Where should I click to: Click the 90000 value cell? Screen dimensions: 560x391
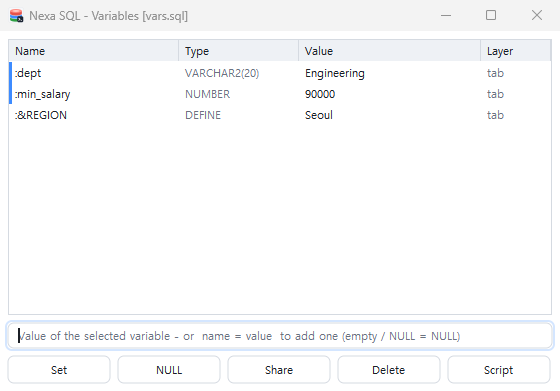[x=320, y=94]
